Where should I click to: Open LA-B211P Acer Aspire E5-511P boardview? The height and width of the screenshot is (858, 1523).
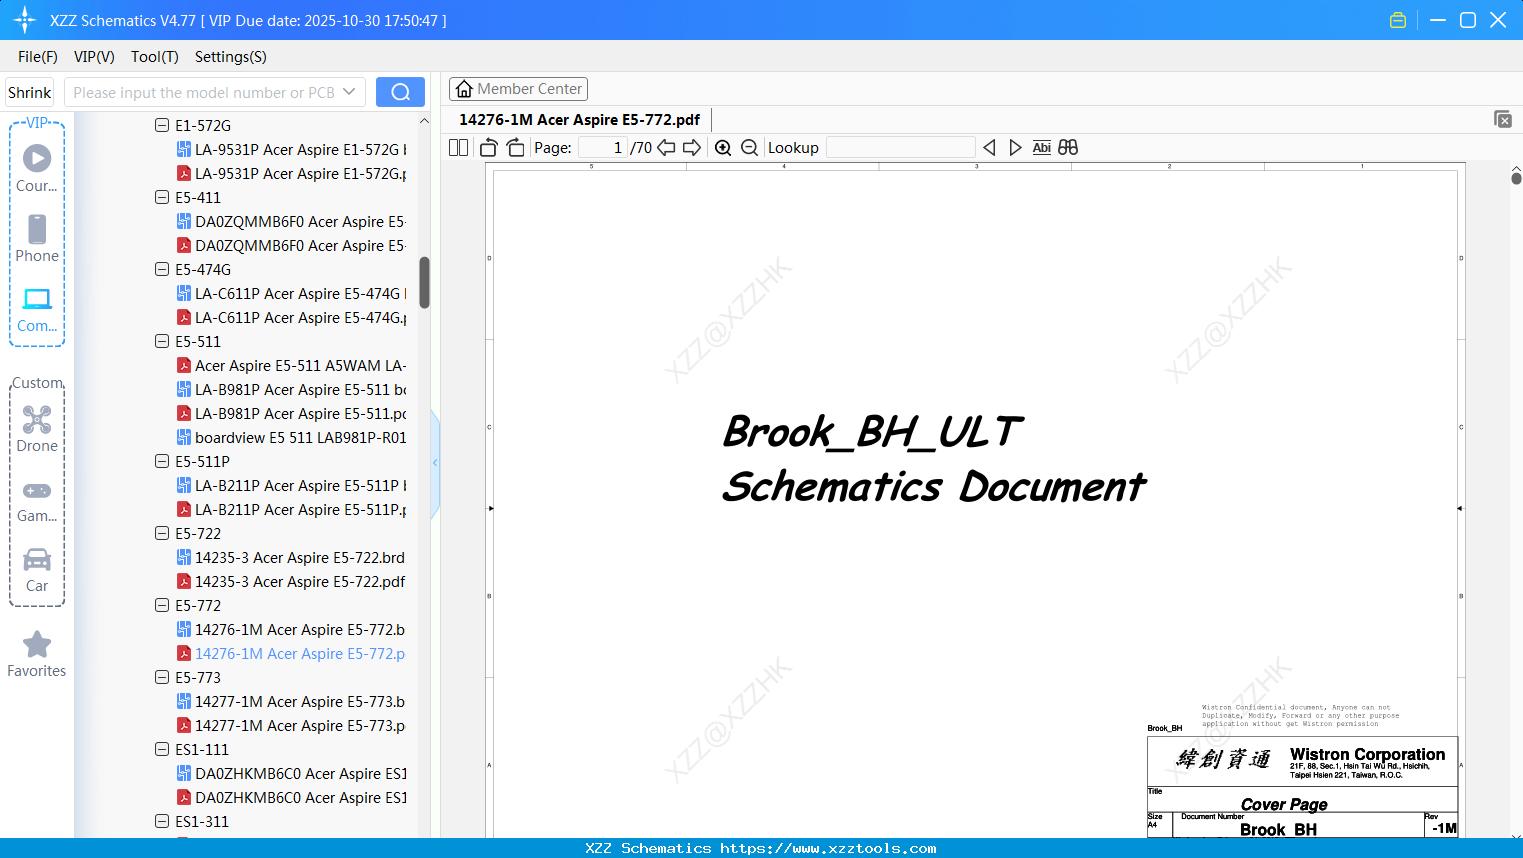click(x=291, y=486)
